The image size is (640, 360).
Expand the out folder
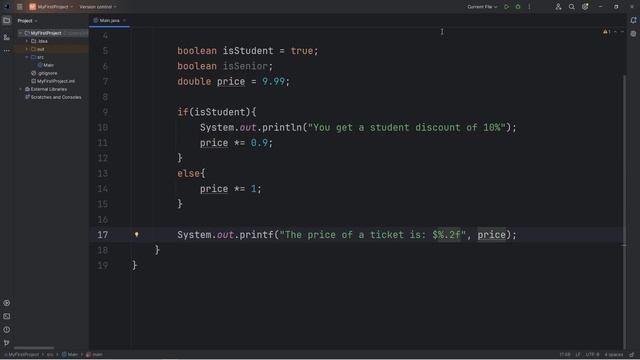pos(27,49)
